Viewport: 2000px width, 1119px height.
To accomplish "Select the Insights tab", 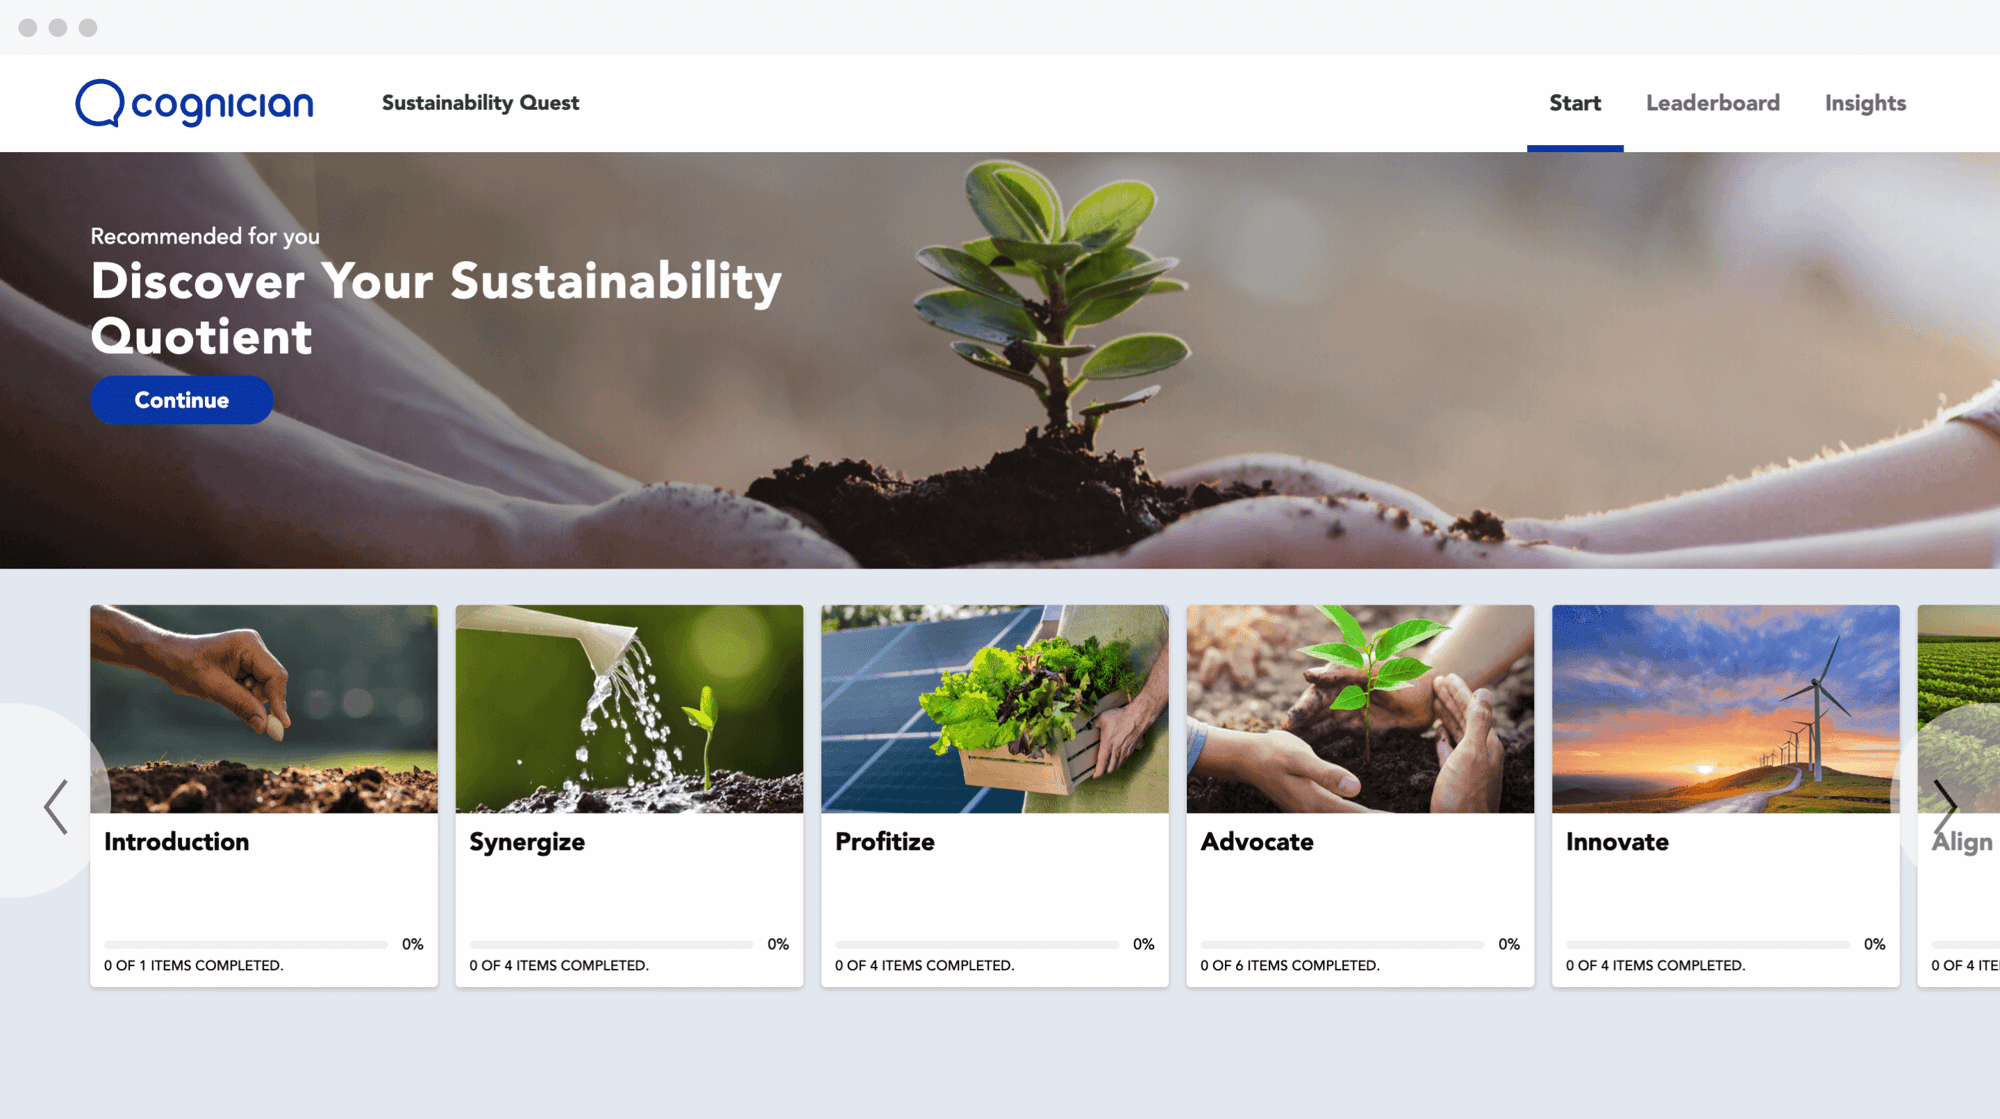I will (1865, 103).
